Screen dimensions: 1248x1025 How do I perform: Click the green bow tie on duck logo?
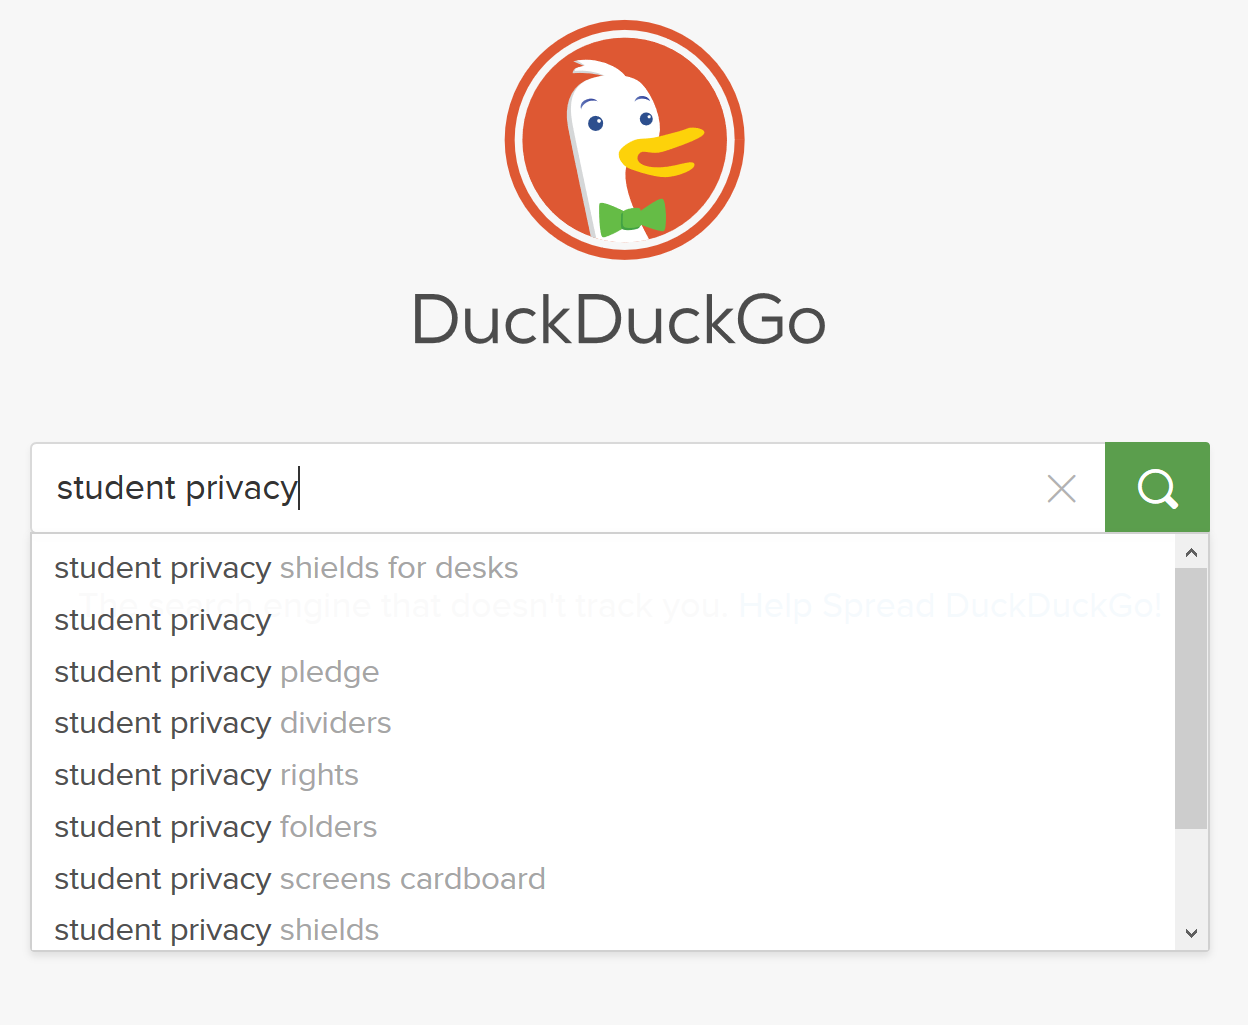632,217
